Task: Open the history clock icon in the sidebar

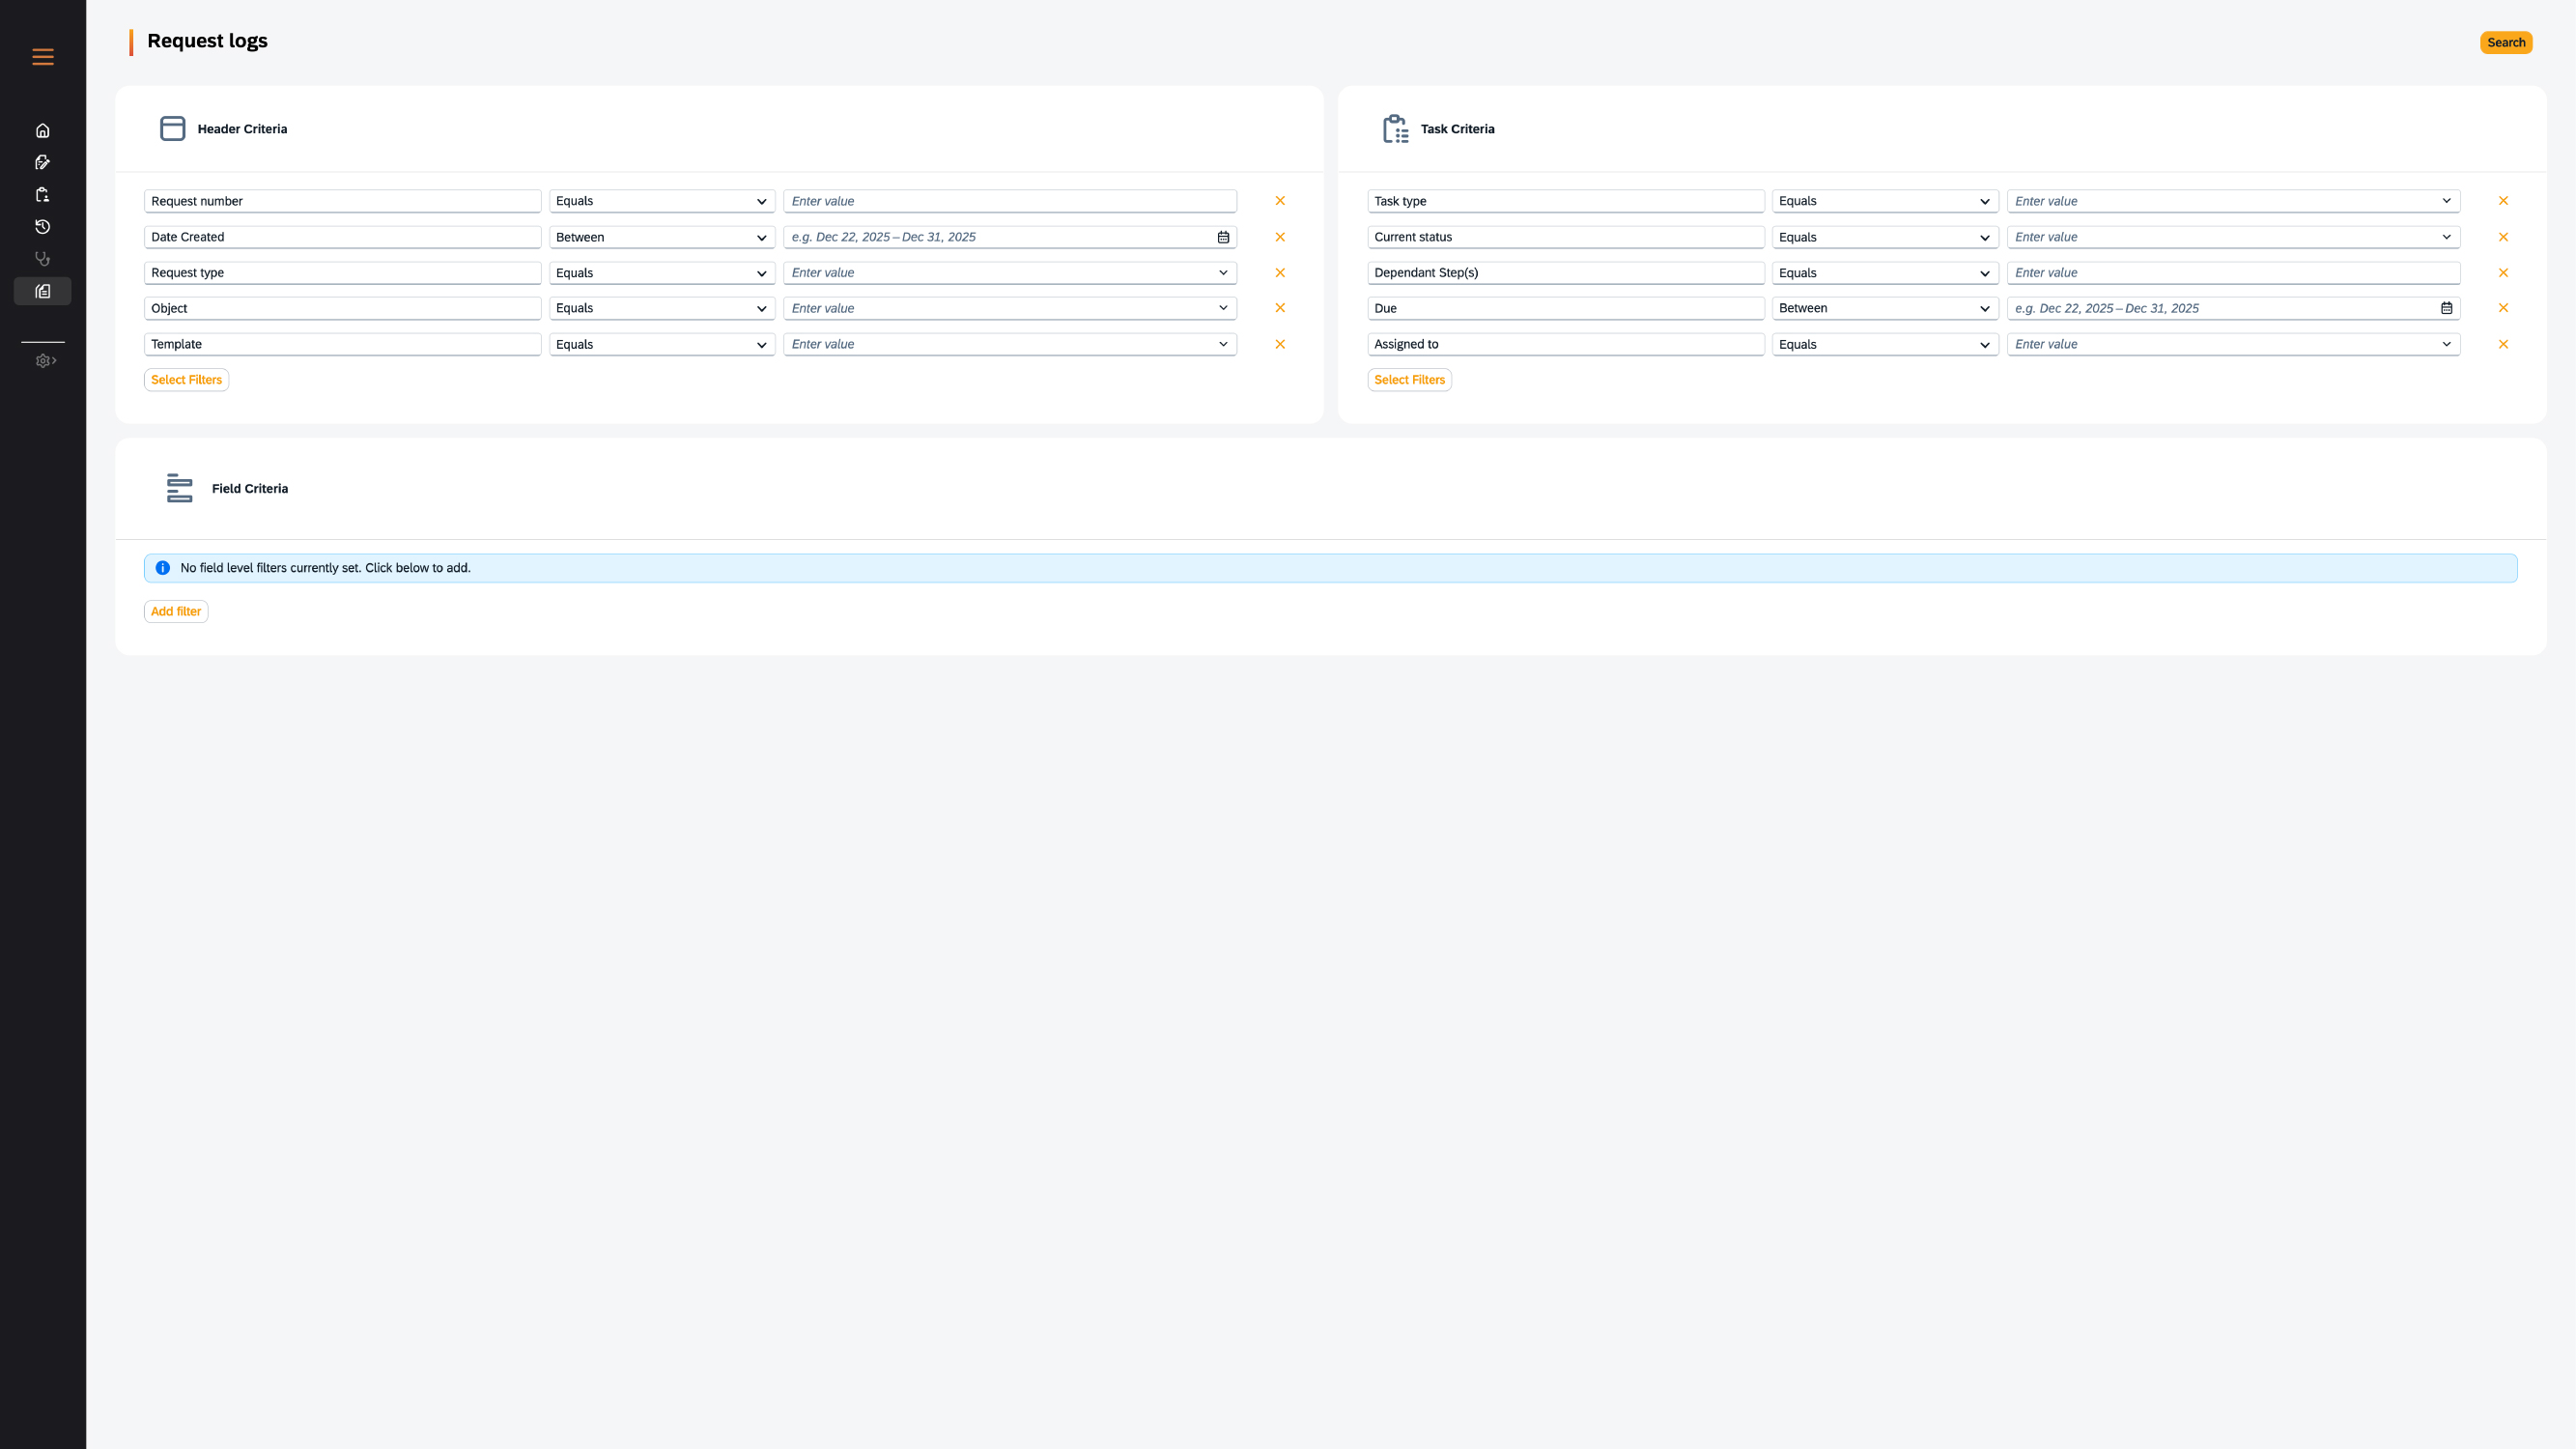Action: click(x=43, y=227)
